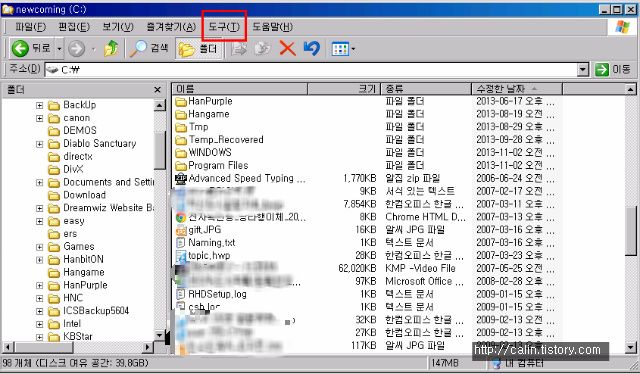This screenshot has width=640, height=374.
Task: Go back with the green Back arrow
Action: point(20,49)
